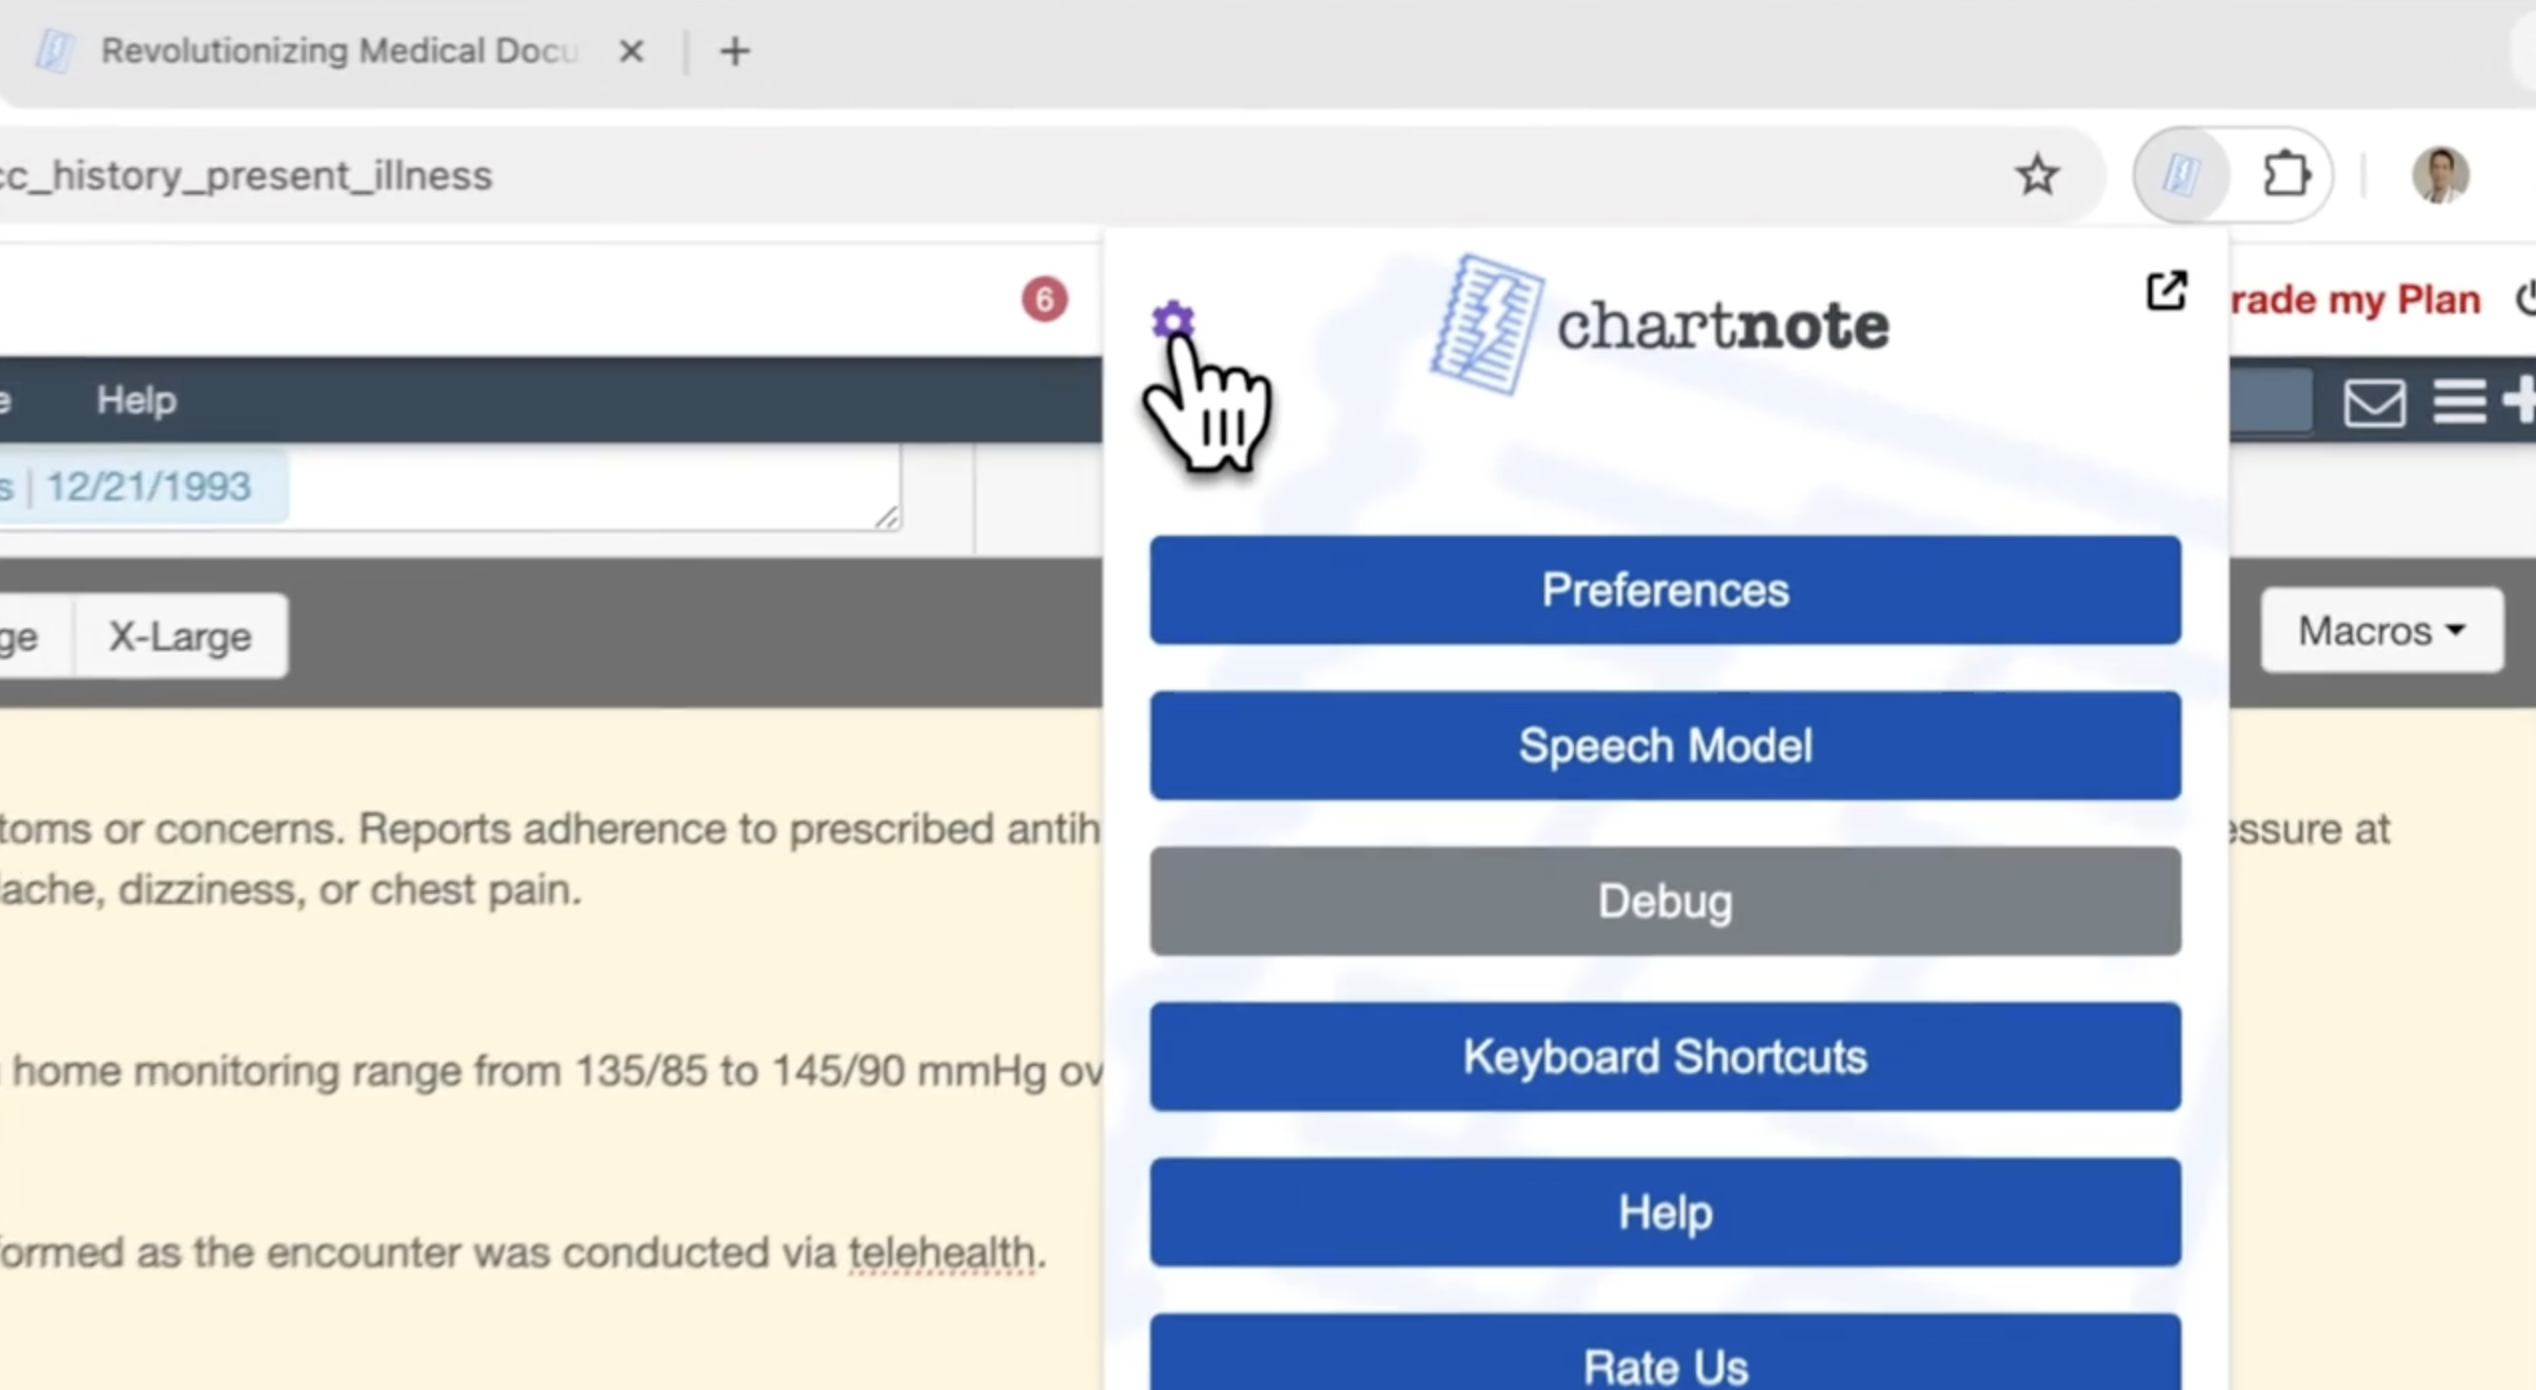Select X-Large text size

(x=180, y=637)
